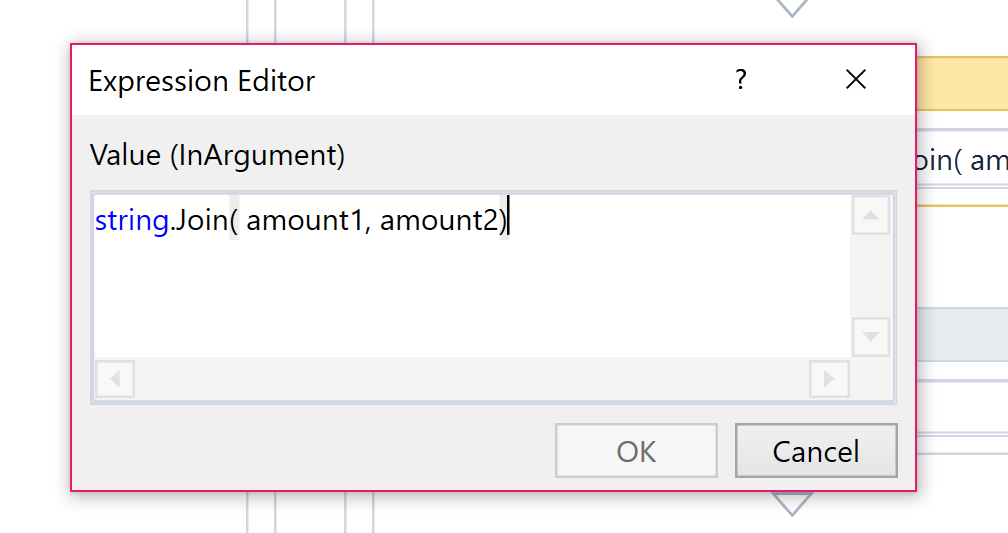Screen dimensions: 1008x533
Task: Click the vertical scrollbar track
Action: pyautogui.click(x=870, y=276)
